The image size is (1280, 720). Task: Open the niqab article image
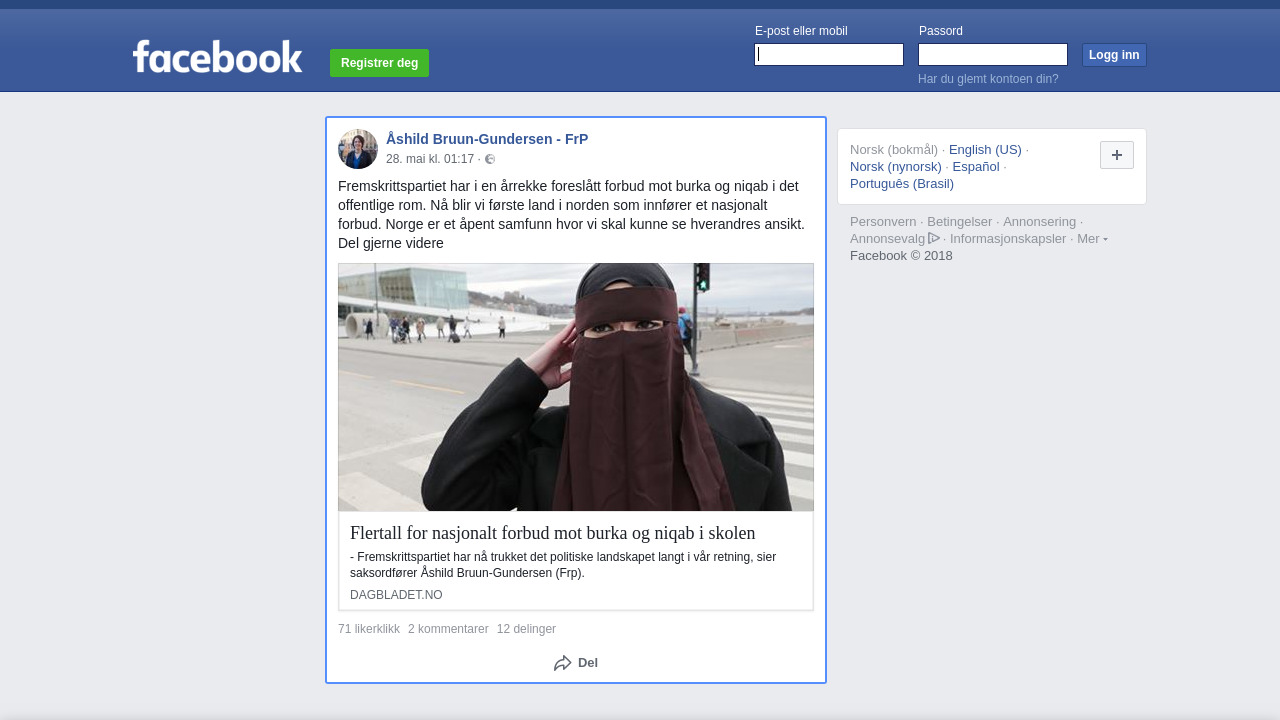click(x=576, y=387)
